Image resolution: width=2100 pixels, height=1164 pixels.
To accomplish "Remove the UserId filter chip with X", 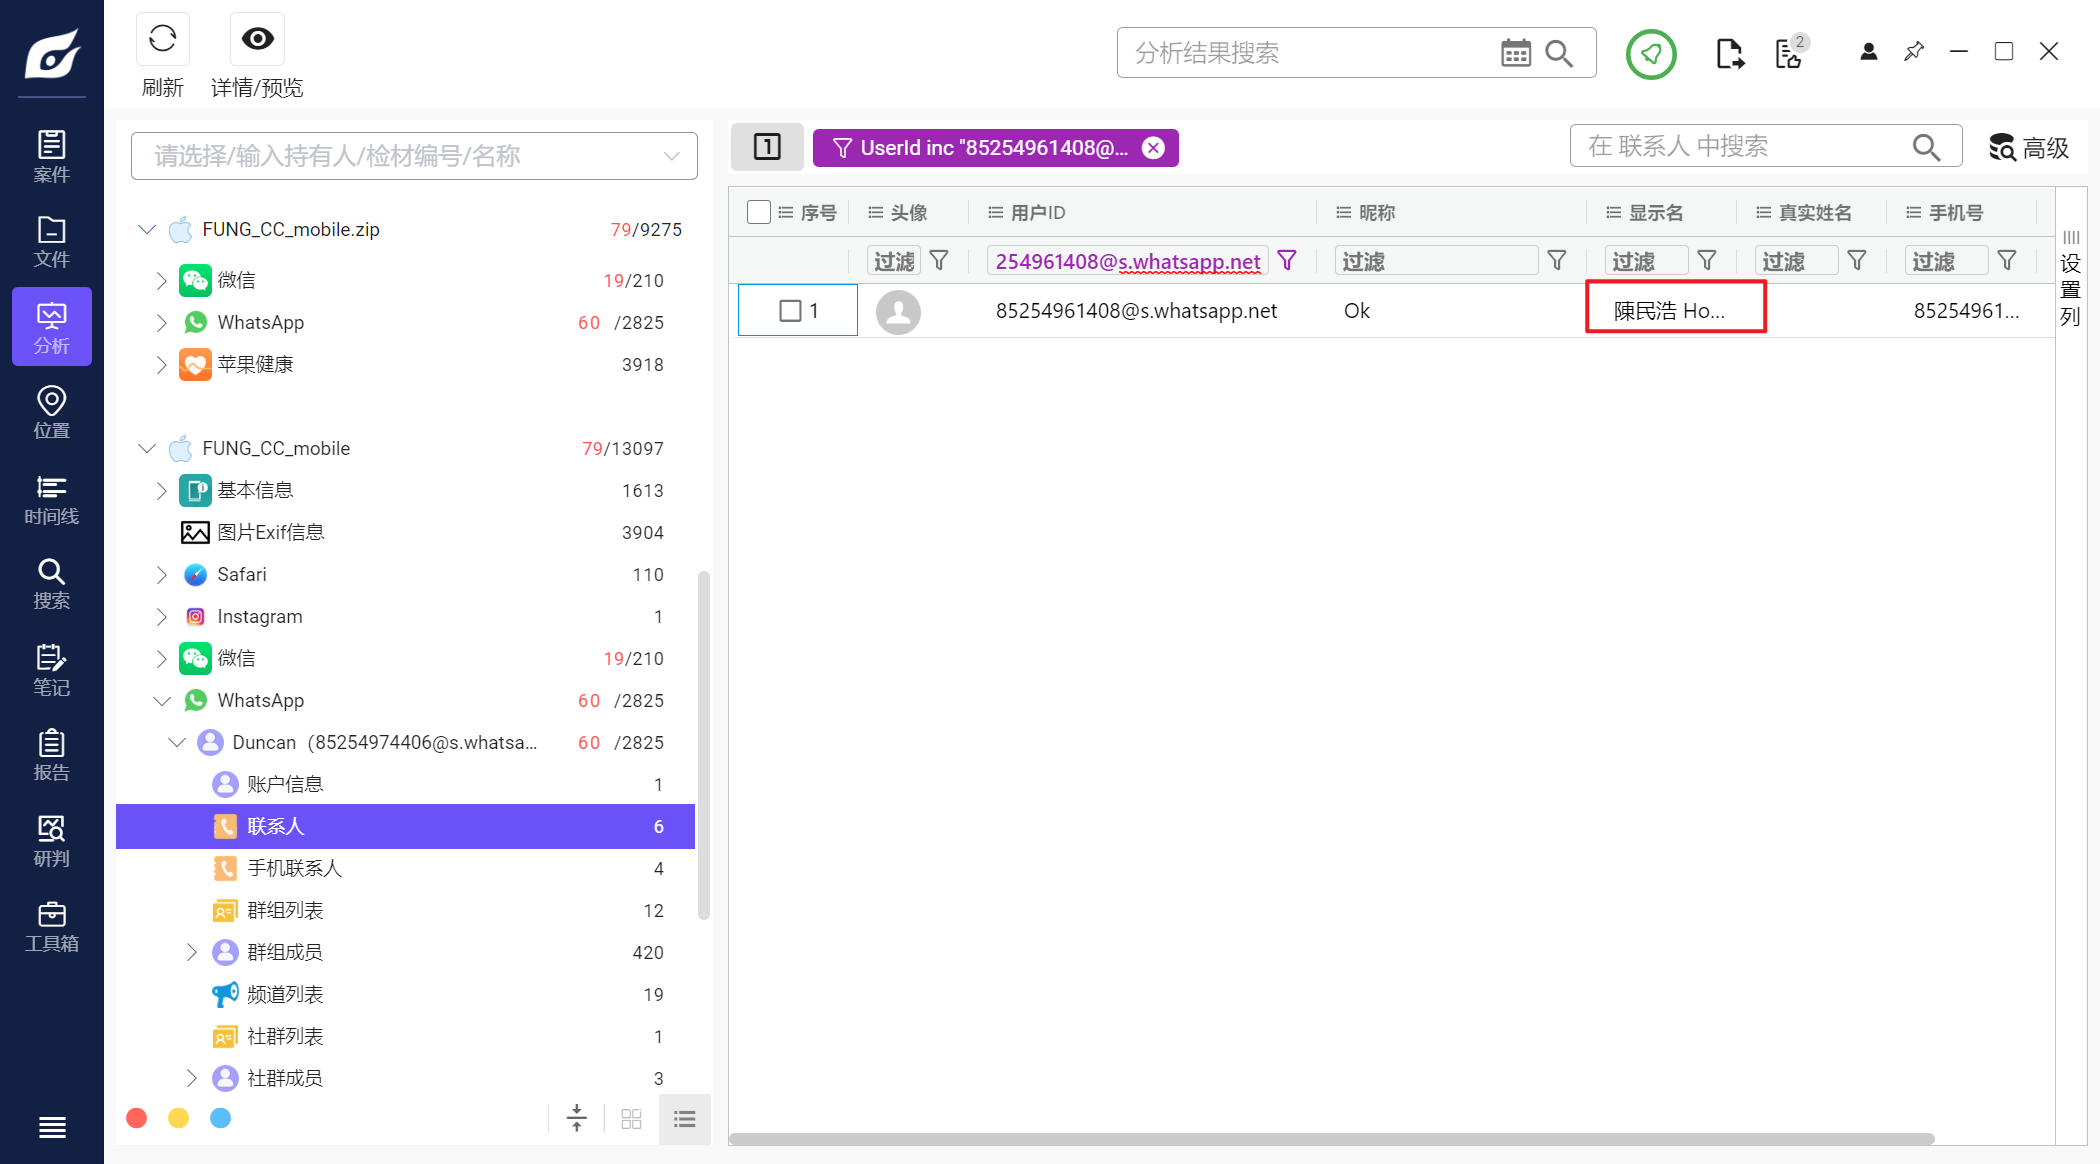I will 1153,148.
